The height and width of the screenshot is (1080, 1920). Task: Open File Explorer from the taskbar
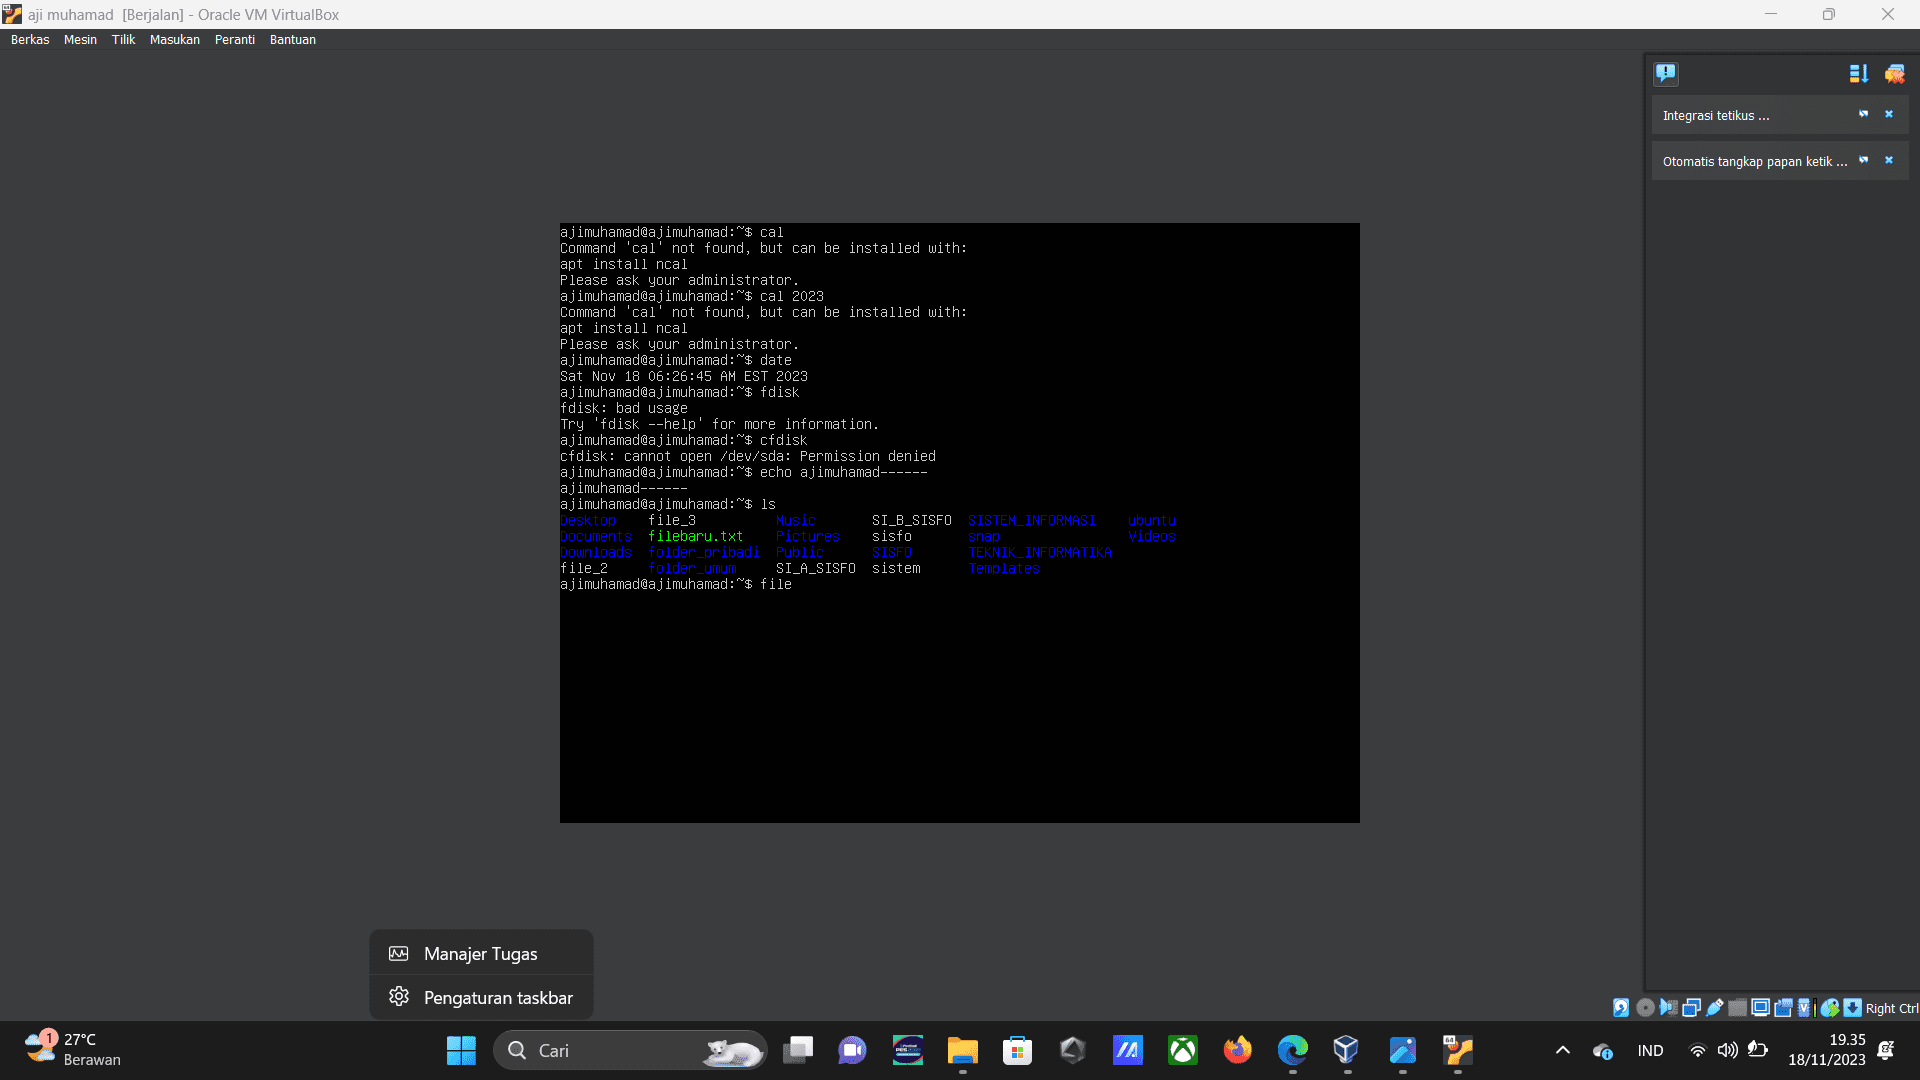coord(963,1050)
